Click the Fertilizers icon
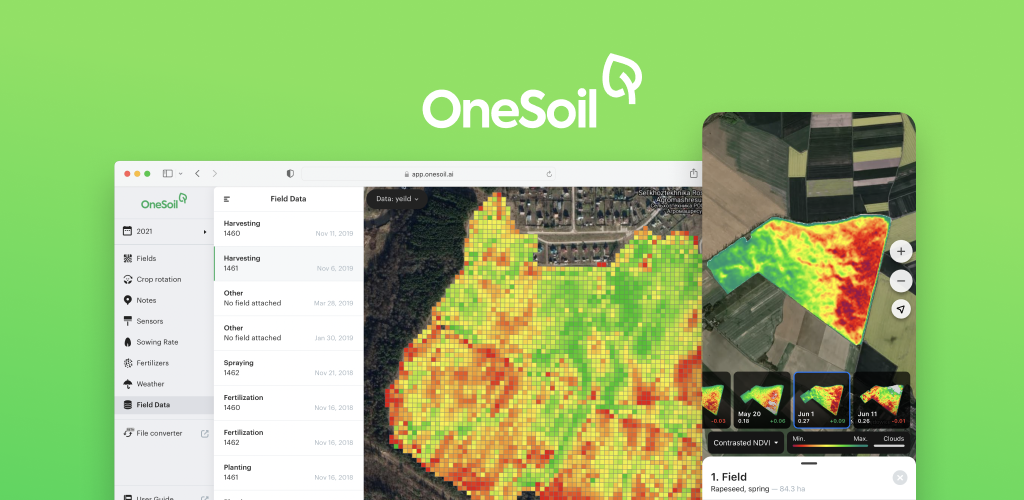 pyautogui.click(x=127, y=363)
